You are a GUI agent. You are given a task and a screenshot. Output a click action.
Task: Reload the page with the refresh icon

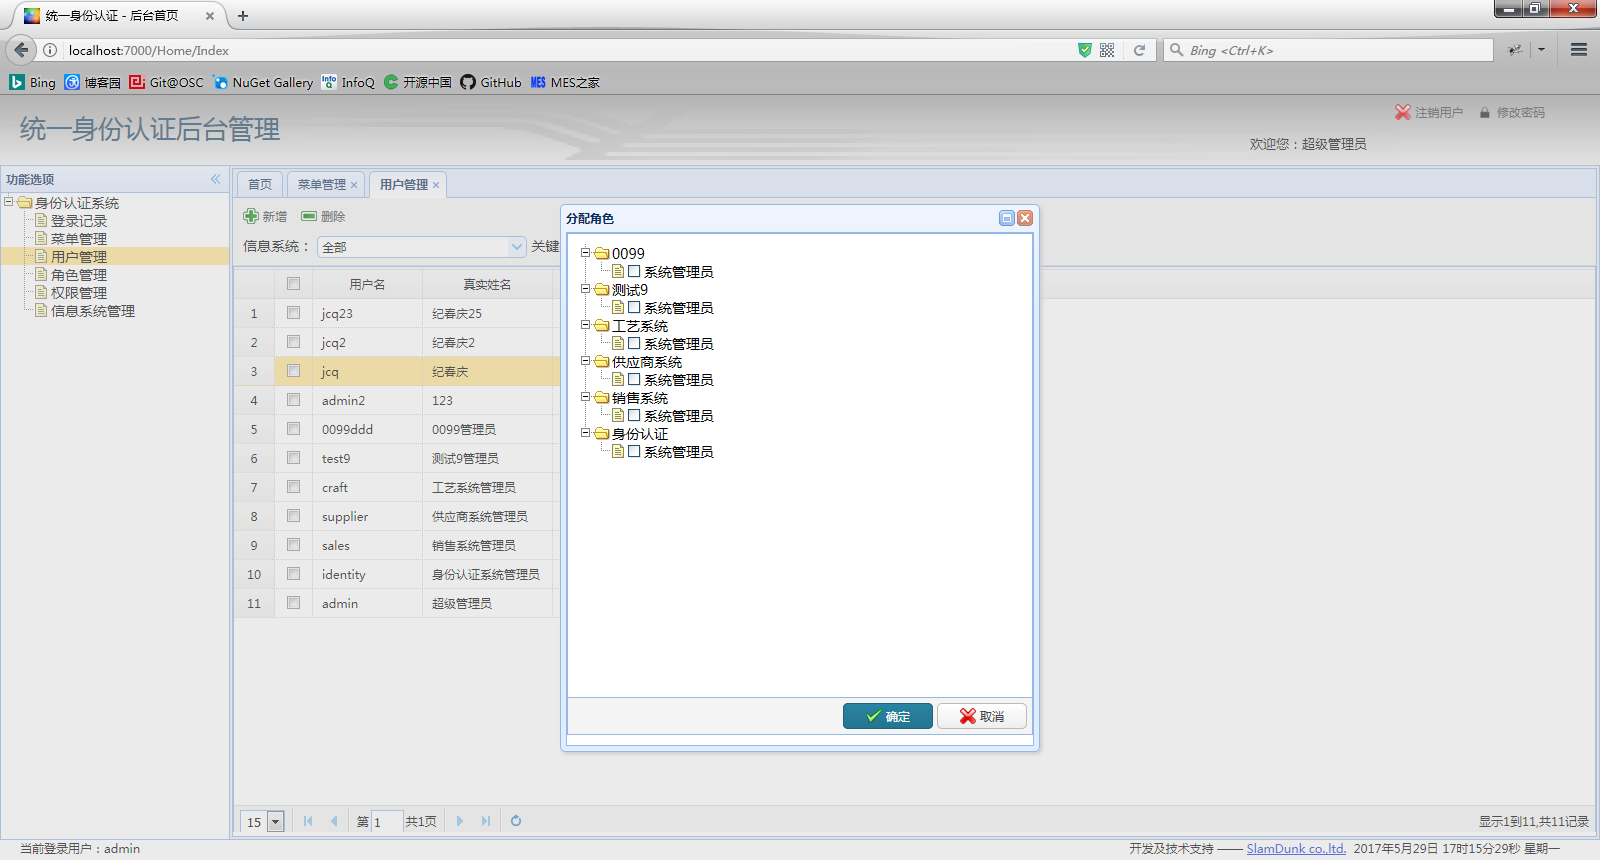point(1139,50)
